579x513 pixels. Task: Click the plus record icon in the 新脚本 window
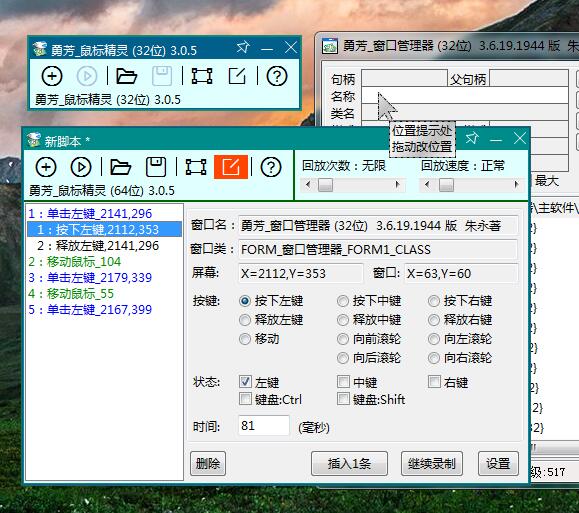tap(46, 167)
